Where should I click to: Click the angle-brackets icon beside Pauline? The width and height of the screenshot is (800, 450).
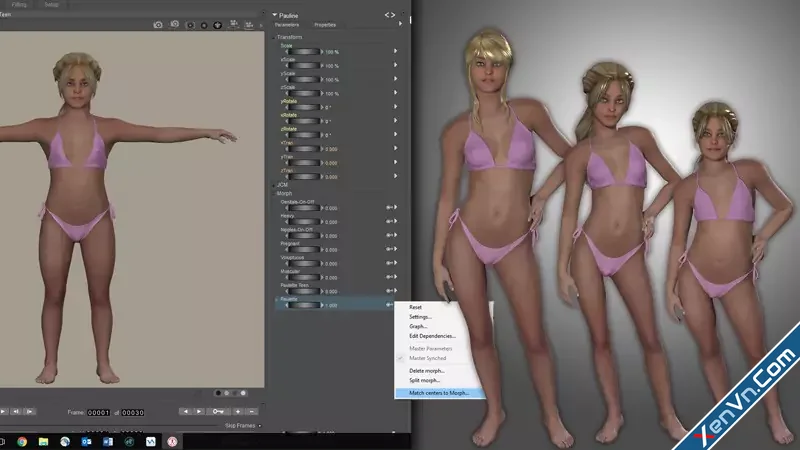click(390, 15)
